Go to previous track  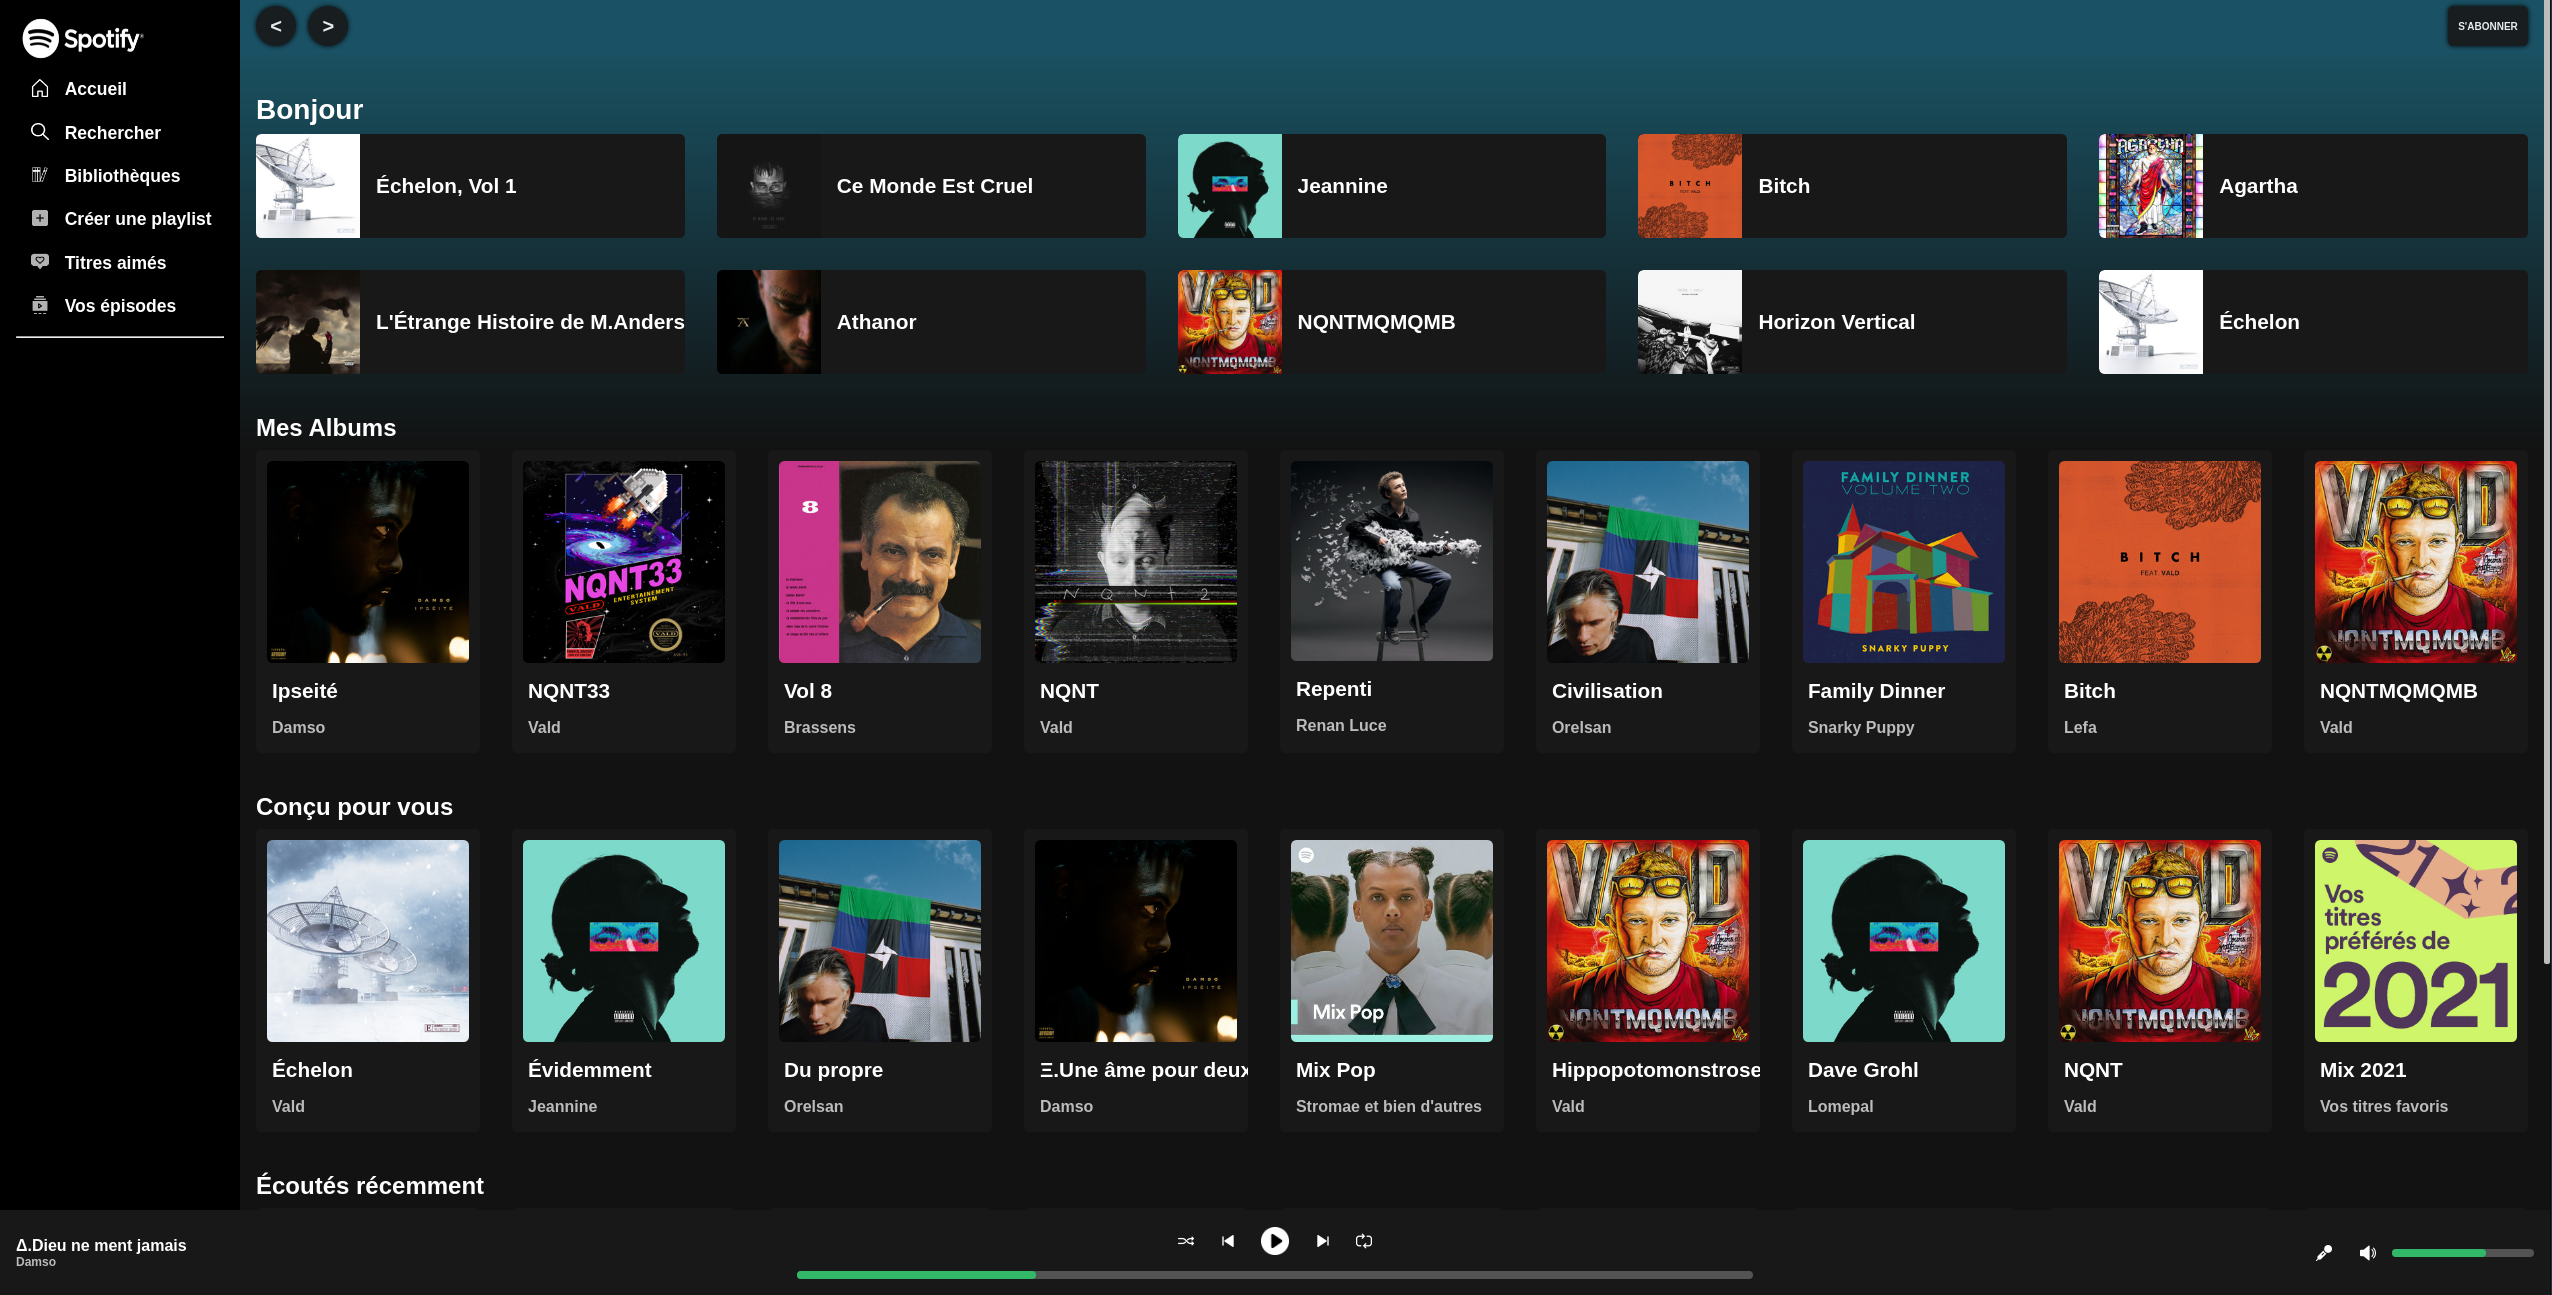click(1227, 1241)
